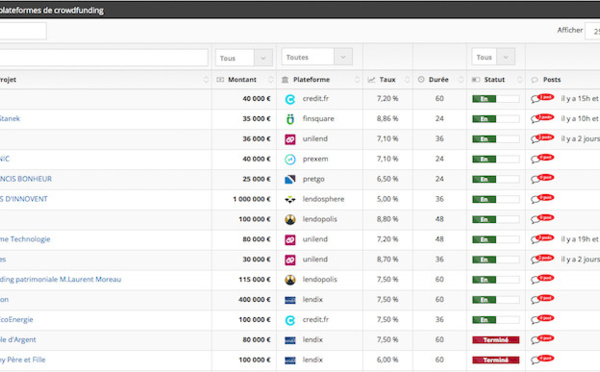Open the Technologie project link
This screenshot has width=600, height=372.
click(25, 239)
